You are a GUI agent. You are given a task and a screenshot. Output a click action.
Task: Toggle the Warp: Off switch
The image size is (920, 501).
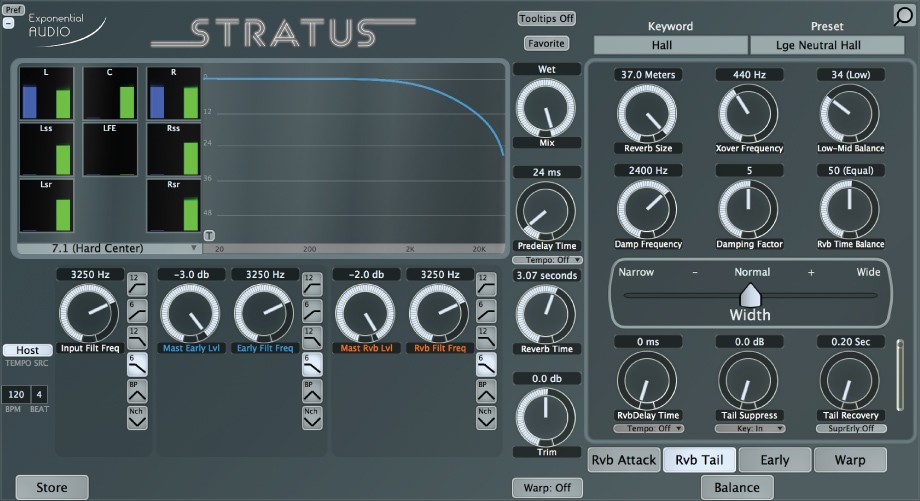click(547, 488)
